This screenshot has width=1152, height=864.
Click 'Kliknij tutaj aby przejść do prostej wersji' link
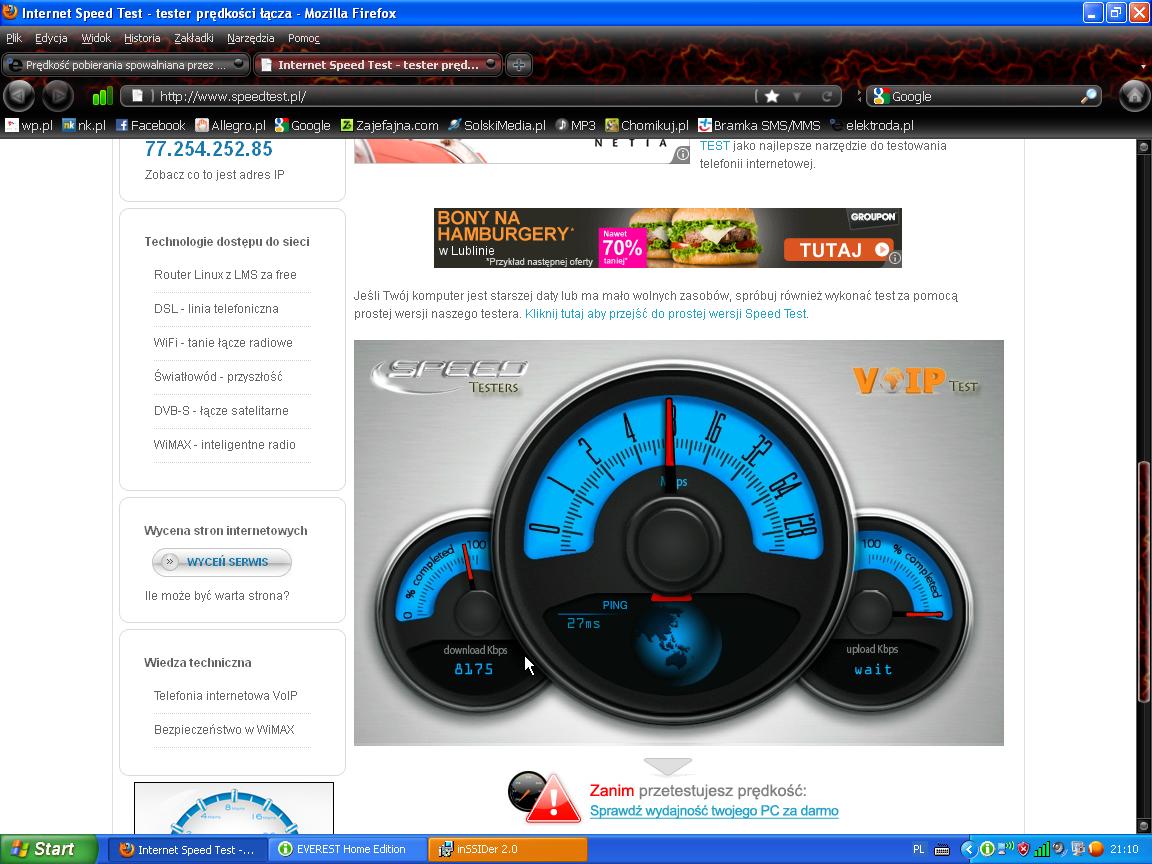(x=666, y=314)
